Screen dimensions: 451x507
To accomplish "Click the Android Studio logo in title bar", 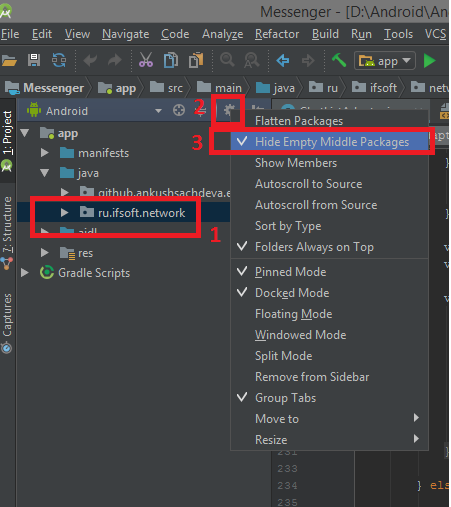I will [x=6, y=11].
